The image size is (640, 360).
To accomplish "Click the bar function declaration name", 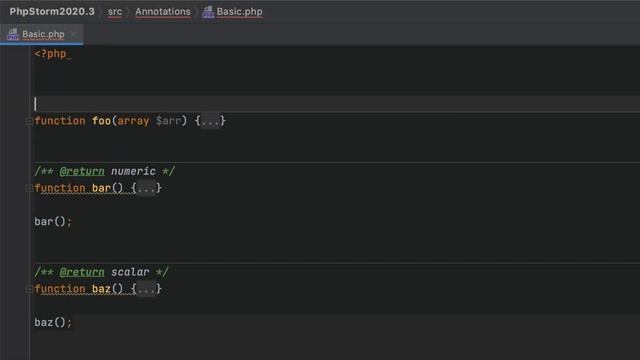I will point(101,188).
